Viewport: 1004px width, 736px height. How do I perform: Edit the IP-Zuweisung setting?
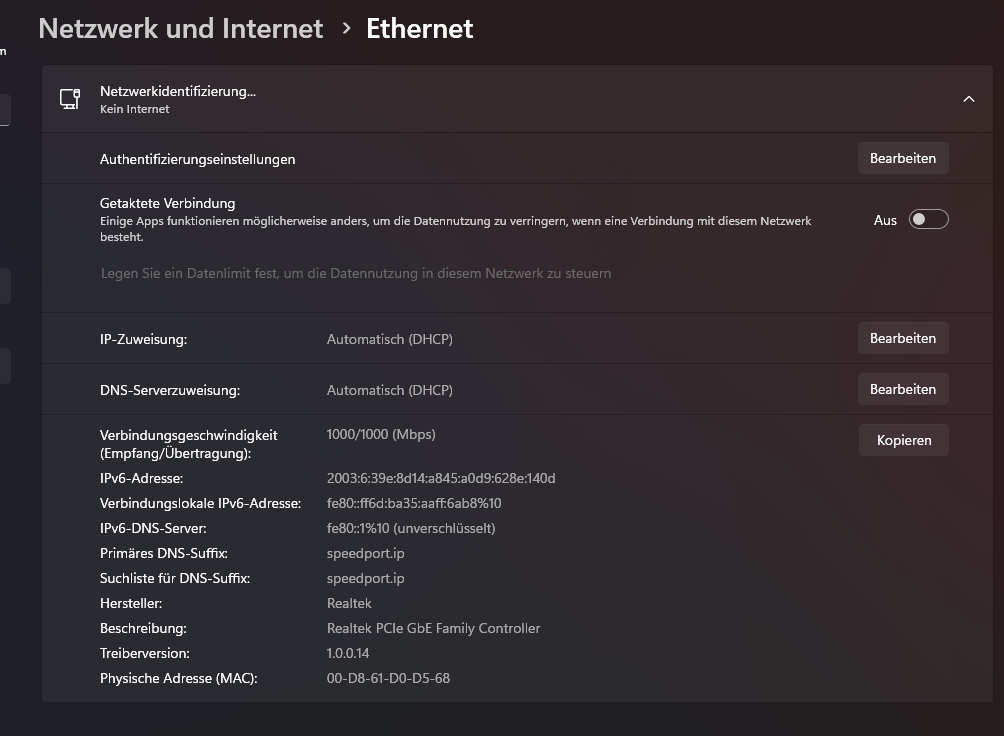tap(902, 338)
